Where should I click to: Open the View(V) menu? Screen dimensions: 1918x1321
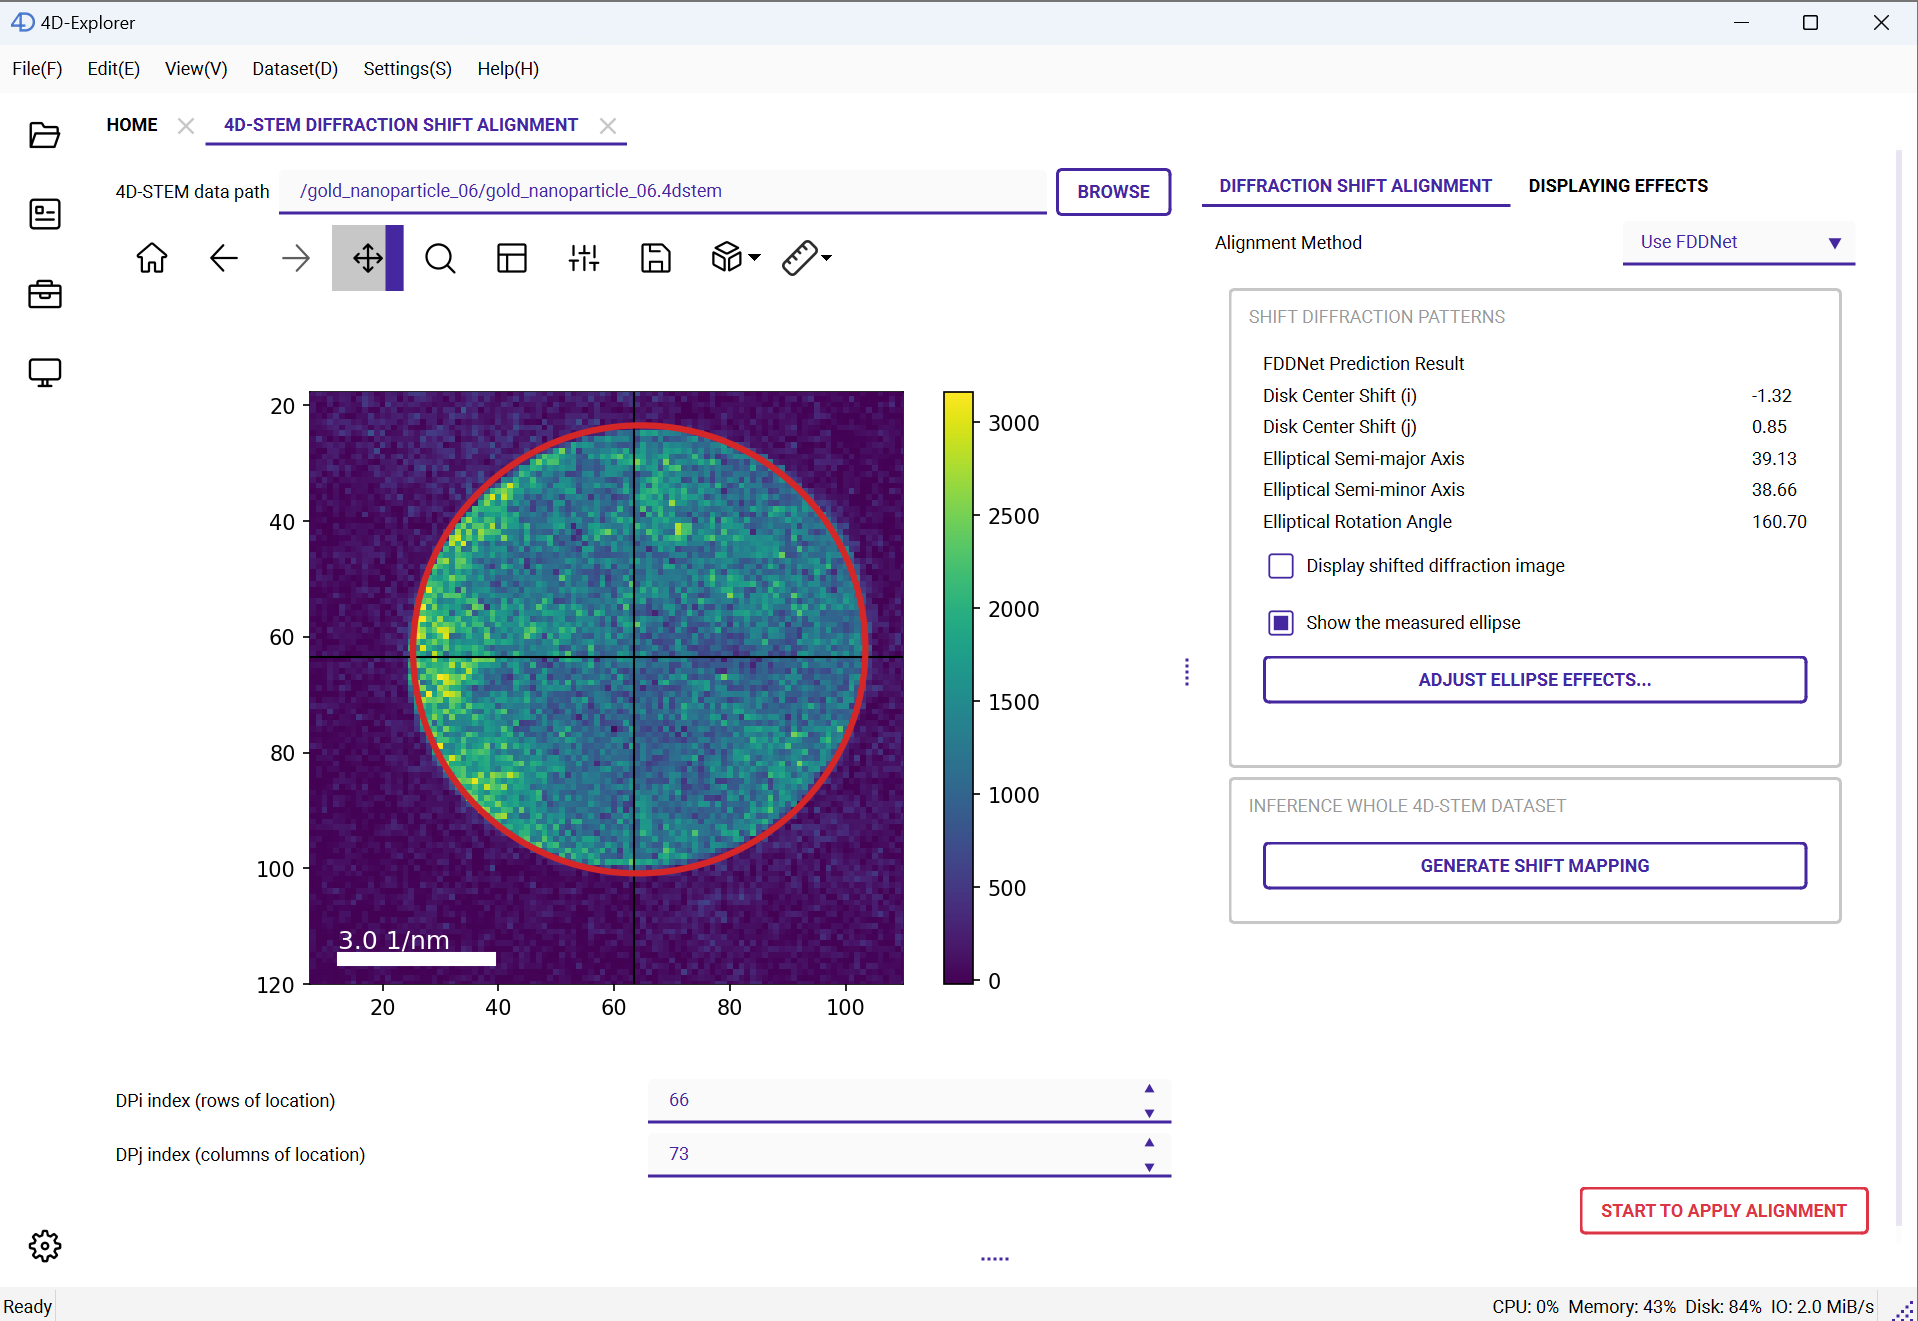[x=196, y=69]
